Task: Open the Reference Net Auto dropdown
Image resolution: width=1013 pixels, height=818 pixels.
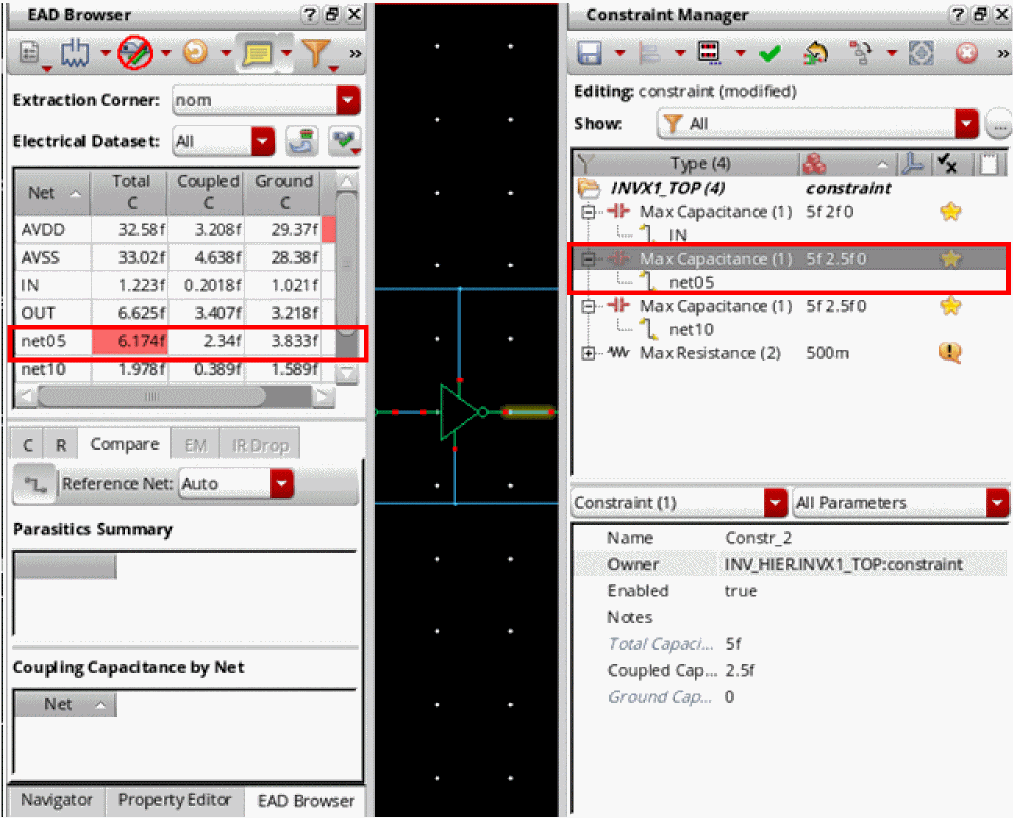Action: pyautogui.click(x=283, y=484)
